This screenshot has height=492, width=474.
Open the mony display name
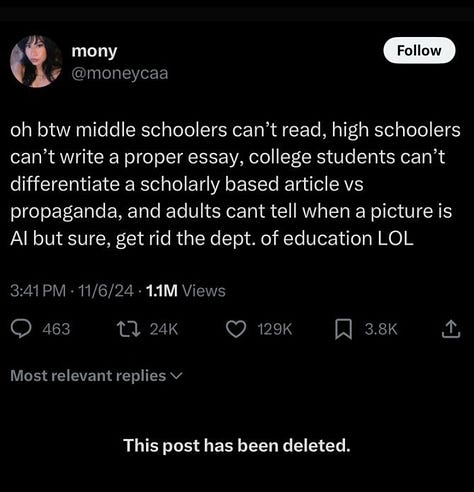point(94,51)
